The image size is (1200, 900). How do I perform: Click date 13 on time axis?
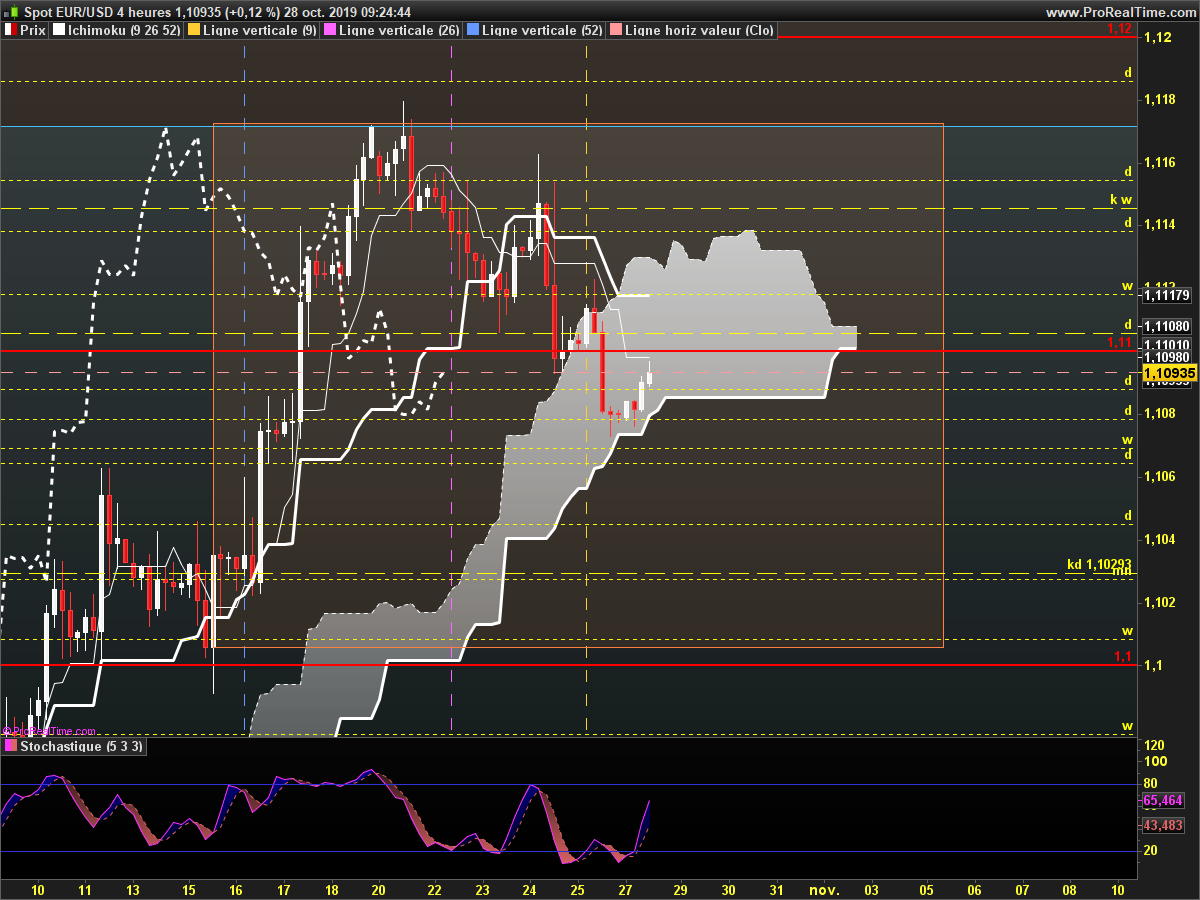pyautogui.click(x=133, y=889)
